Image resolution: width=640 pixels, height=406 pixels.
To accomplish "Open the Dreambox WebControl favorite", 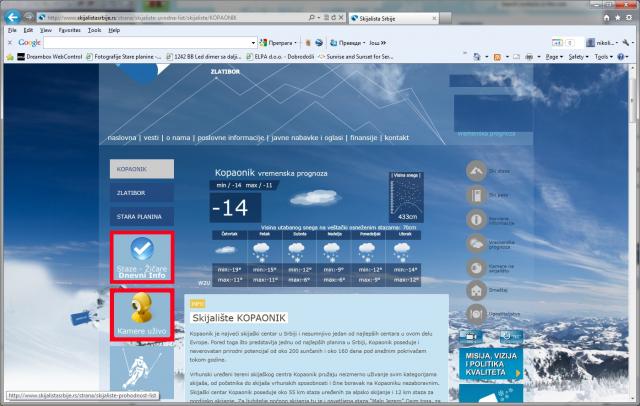I will (50, 57).
